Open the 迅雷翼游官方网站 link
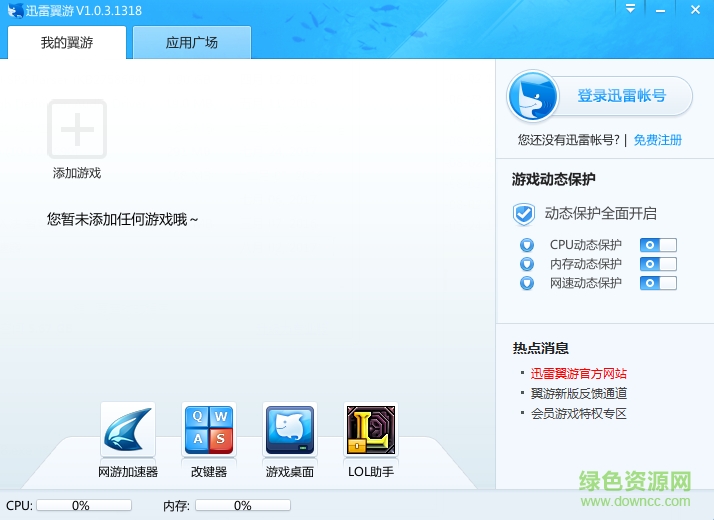 (x=579, y=374)
